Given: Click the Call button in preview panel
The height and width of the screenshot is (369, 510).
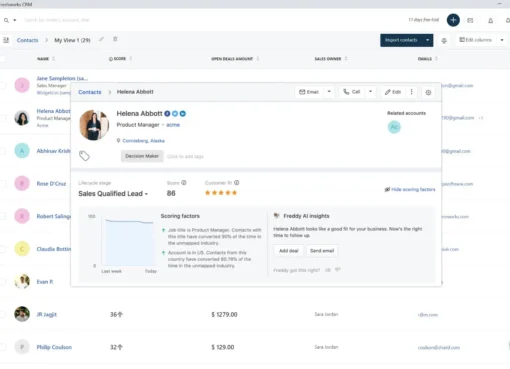Looking at the screenshot, I should click(352, 92).
